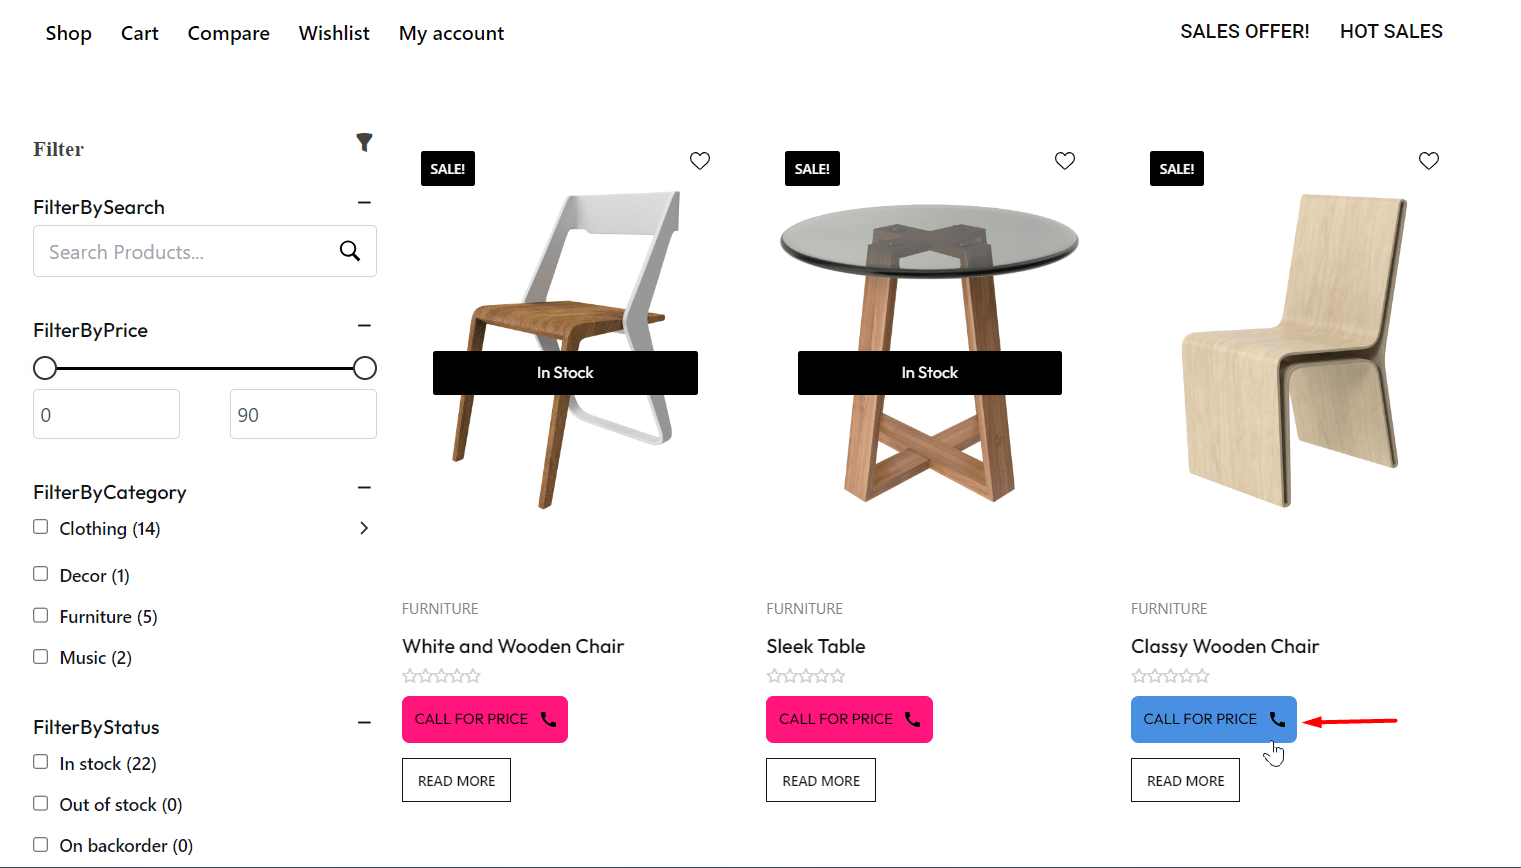
Task: Open the Cart menu item
Action: pyautogui.click(x=139, y=33)
